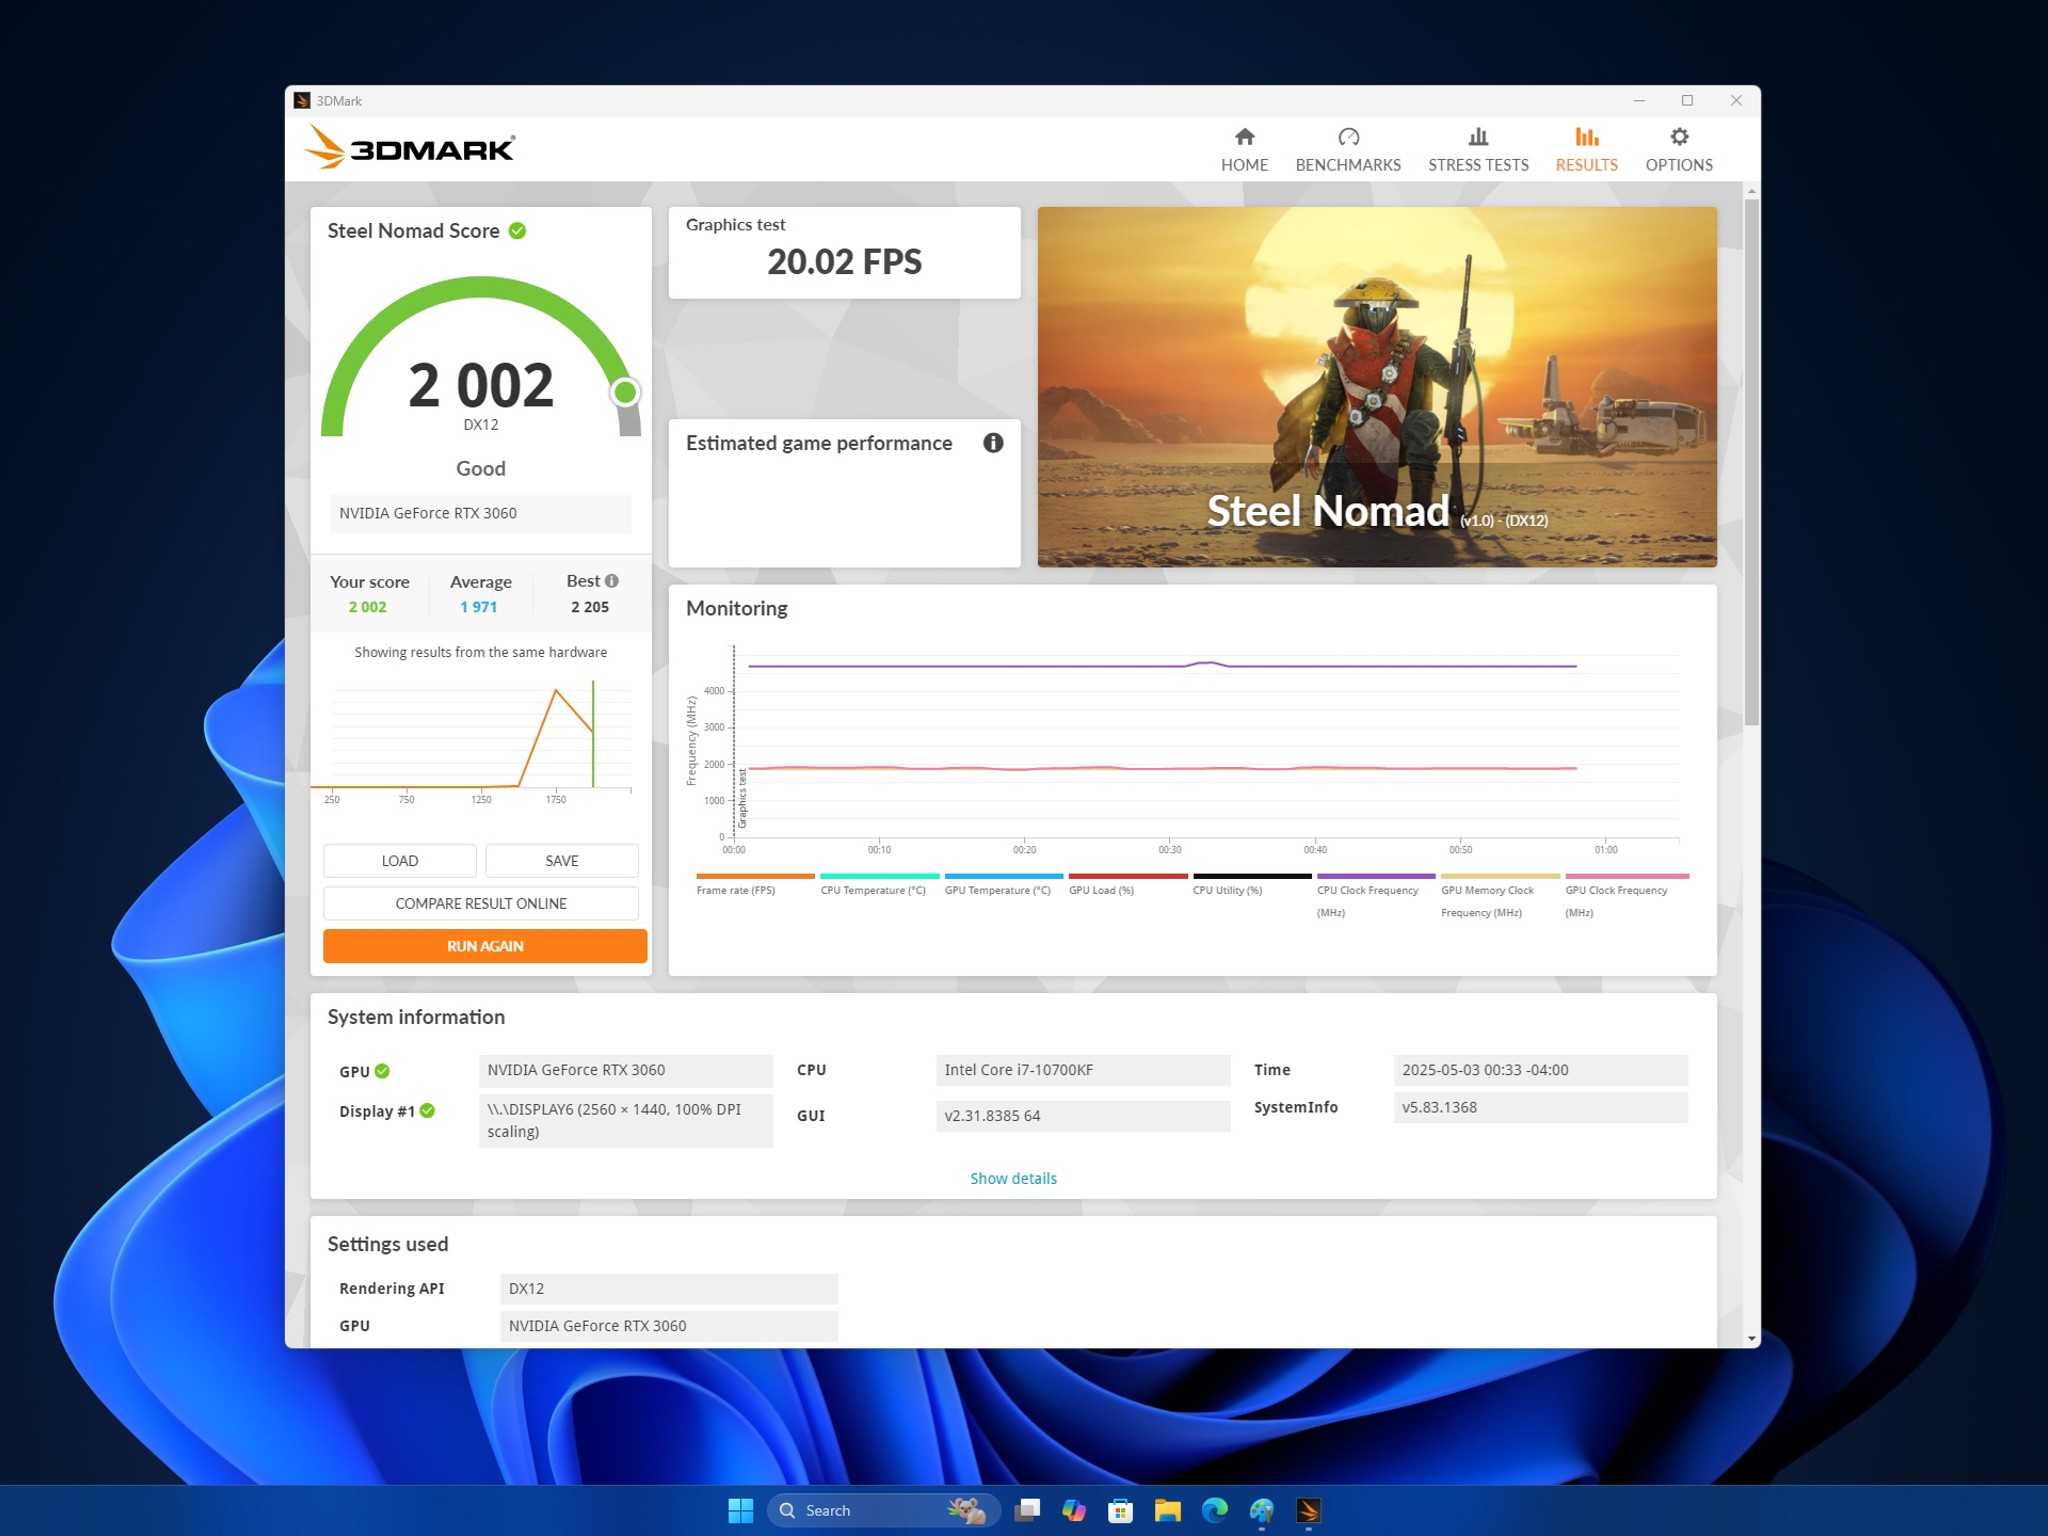Click the Estimated game performance info icon
Image resolution: width=2048 pixels, height=1536 pixels.
(992, 443)
